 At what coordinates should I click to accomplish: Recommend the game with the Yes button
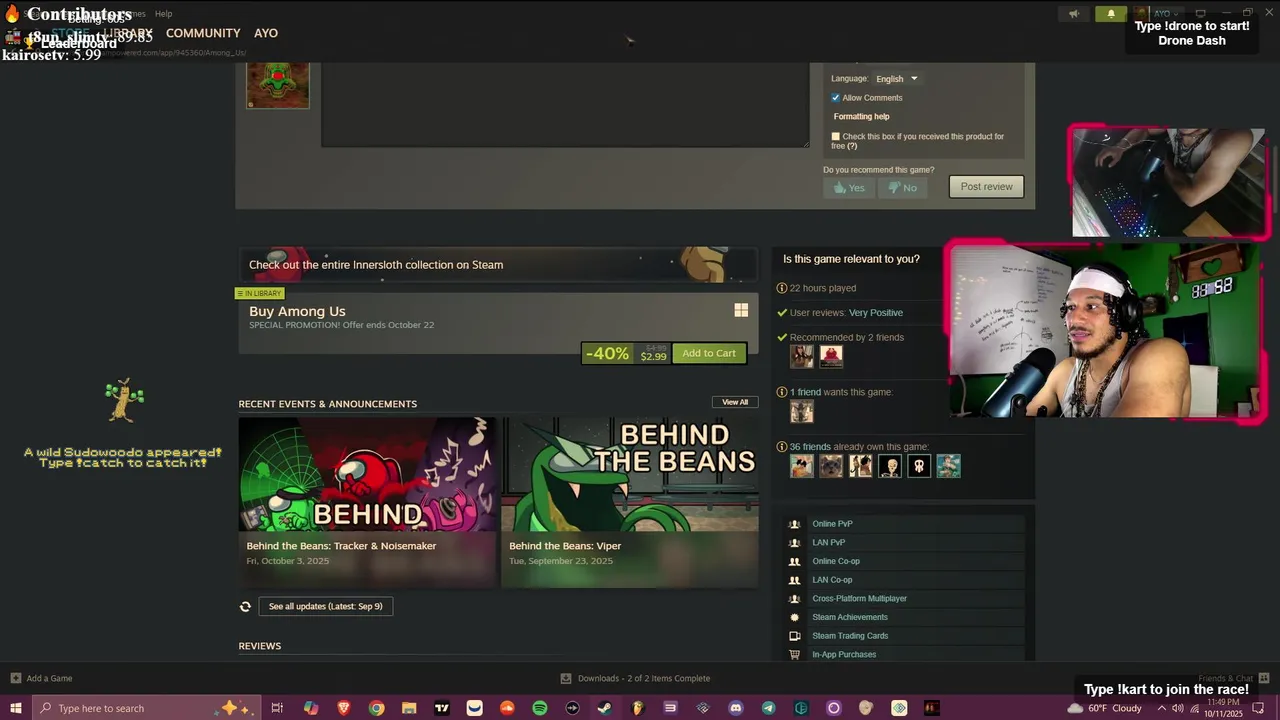tap(849, 187)
